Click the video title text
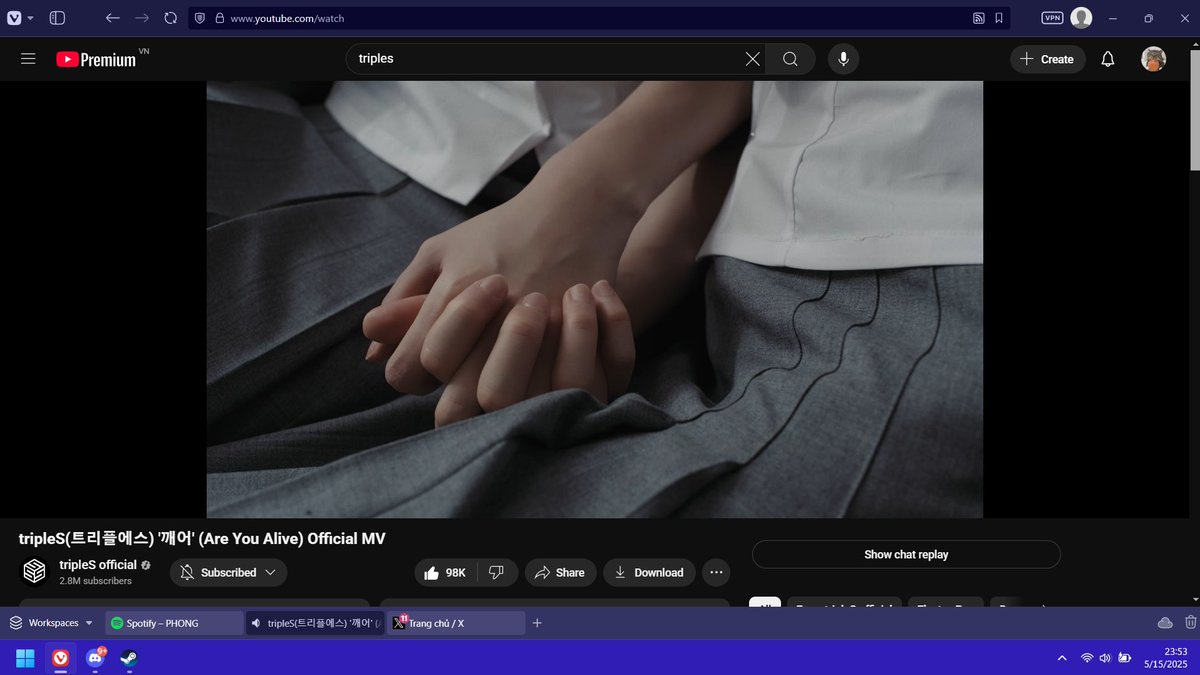 coord(202,539)
